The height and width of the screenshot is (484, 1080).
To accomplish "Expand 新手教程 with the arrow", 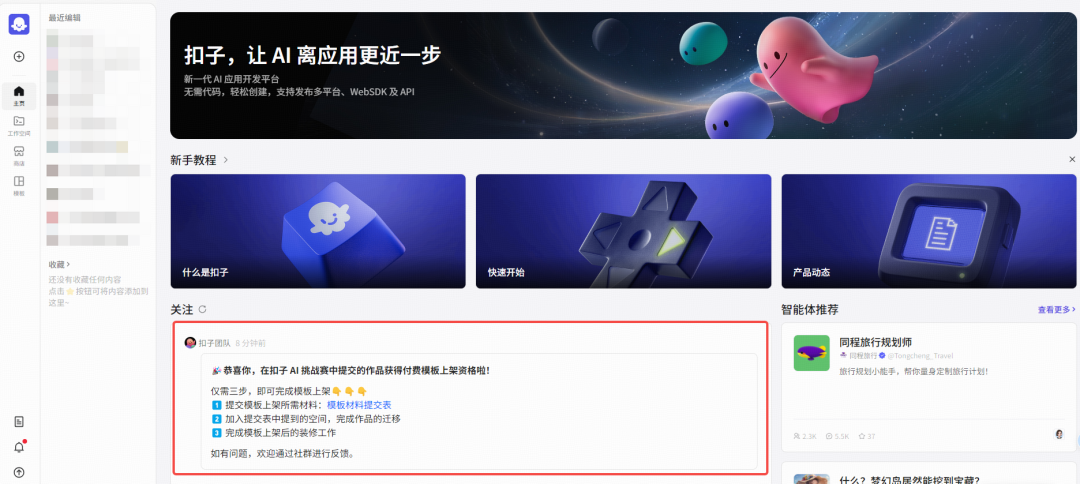I will pos(226,160).
